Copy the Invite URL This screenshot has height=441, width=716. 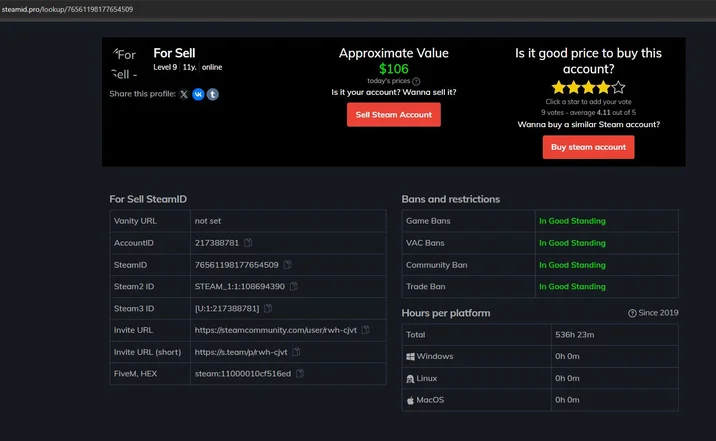click(365, 330)
